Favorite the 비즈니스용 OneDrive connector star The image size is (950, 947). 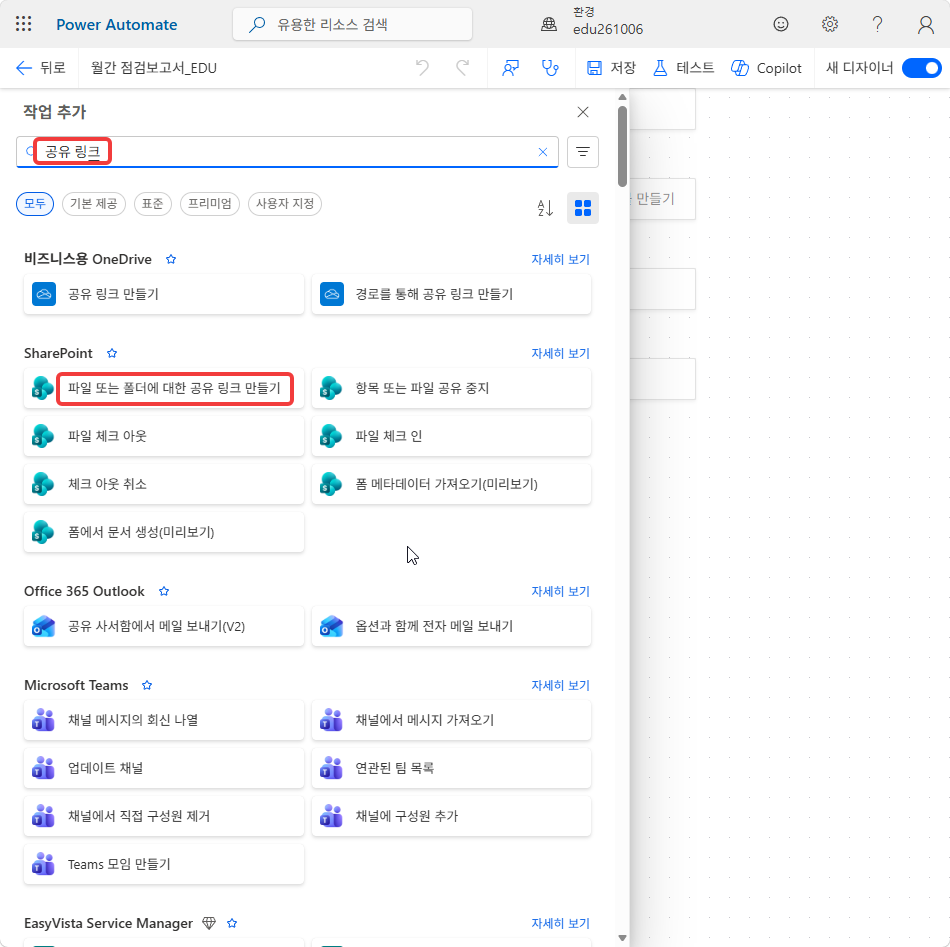171,259
